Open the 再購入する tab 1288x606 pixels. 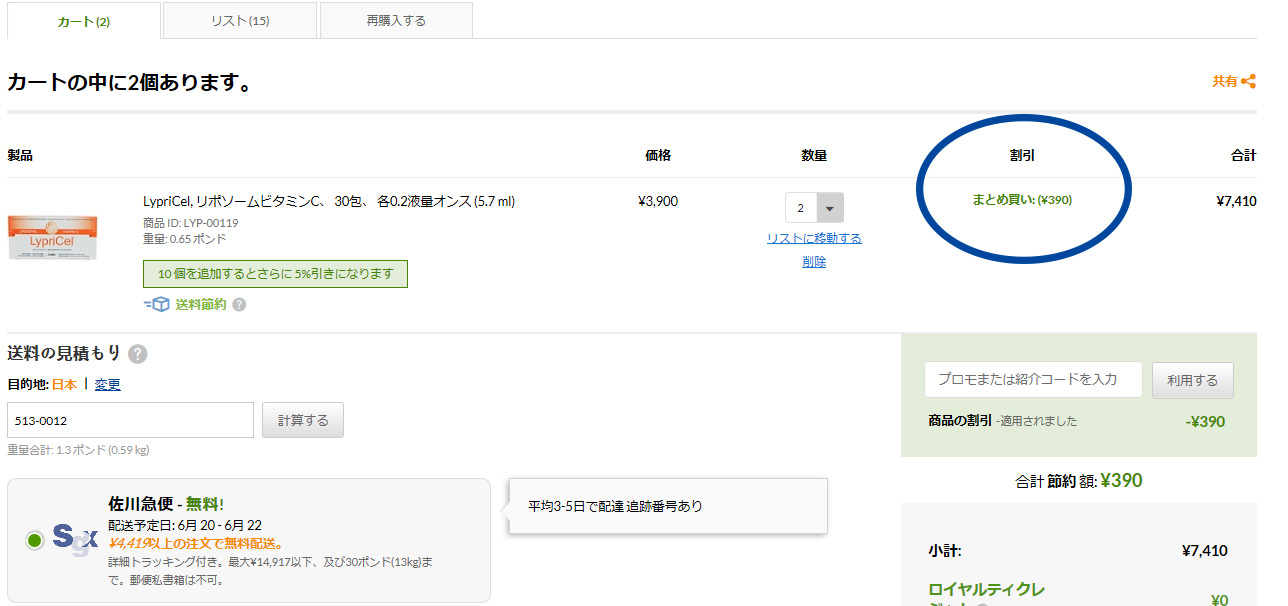(396, 21)
